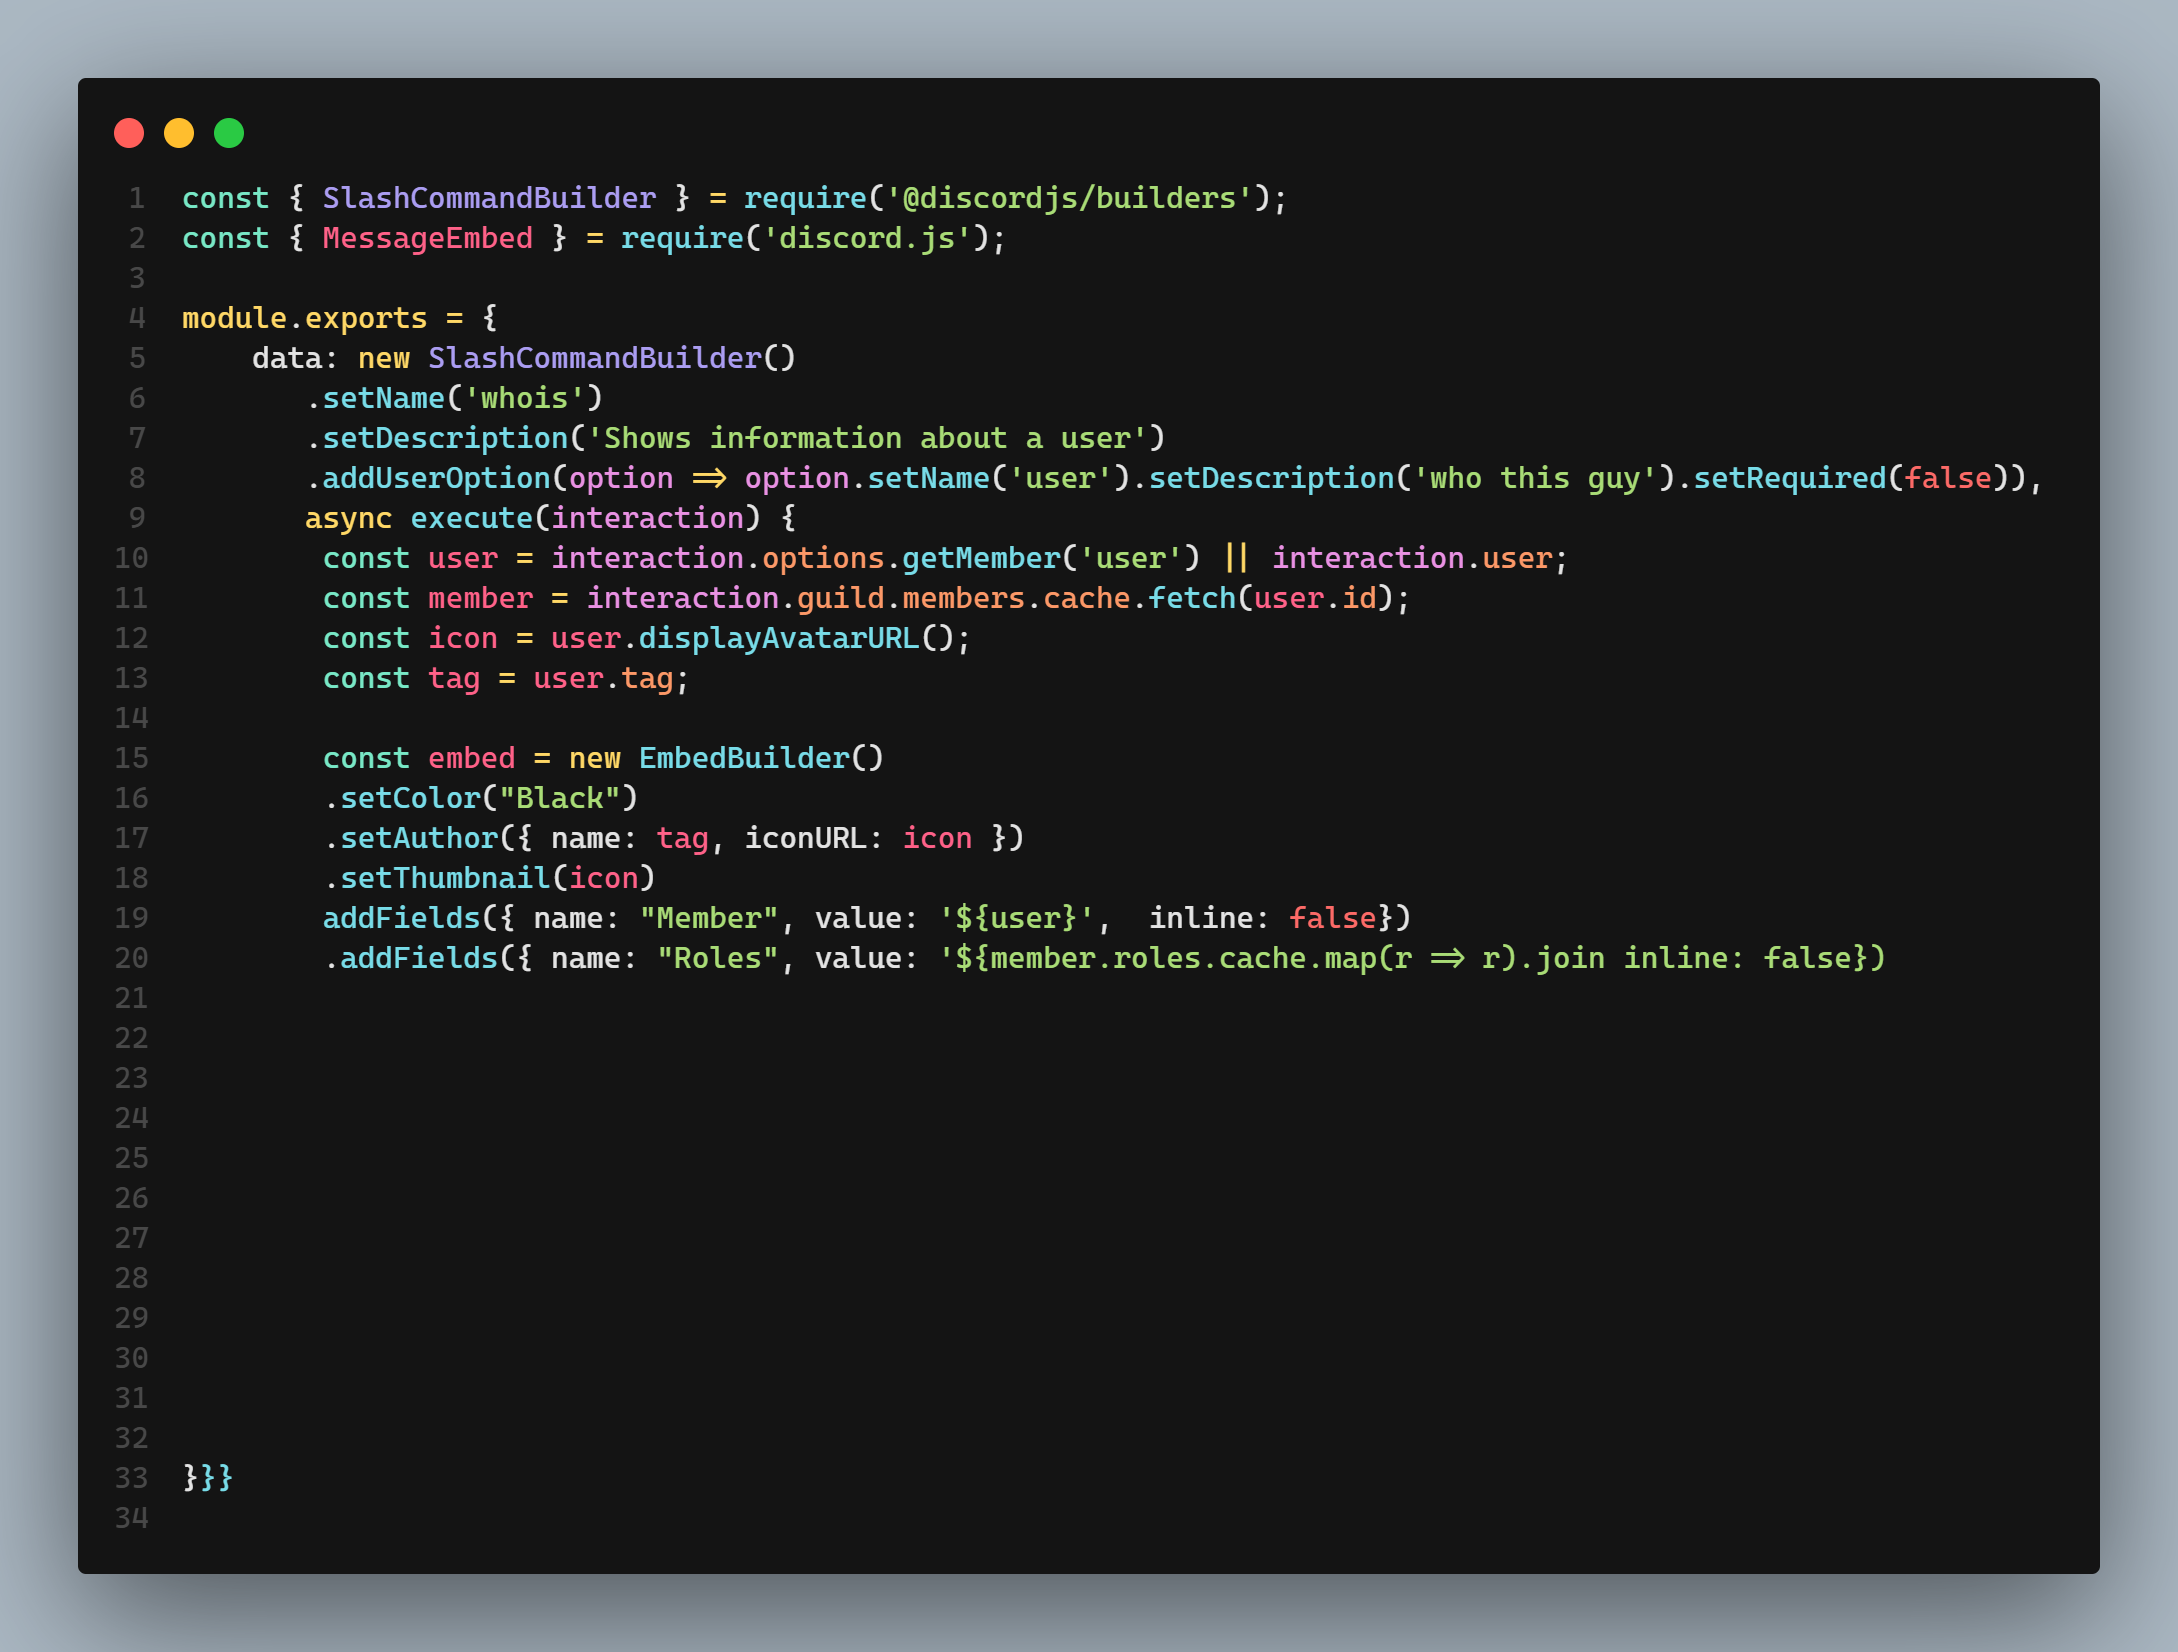
Task: Click '@discordjs/builders' string on line 1
Action: [1069, 198]
